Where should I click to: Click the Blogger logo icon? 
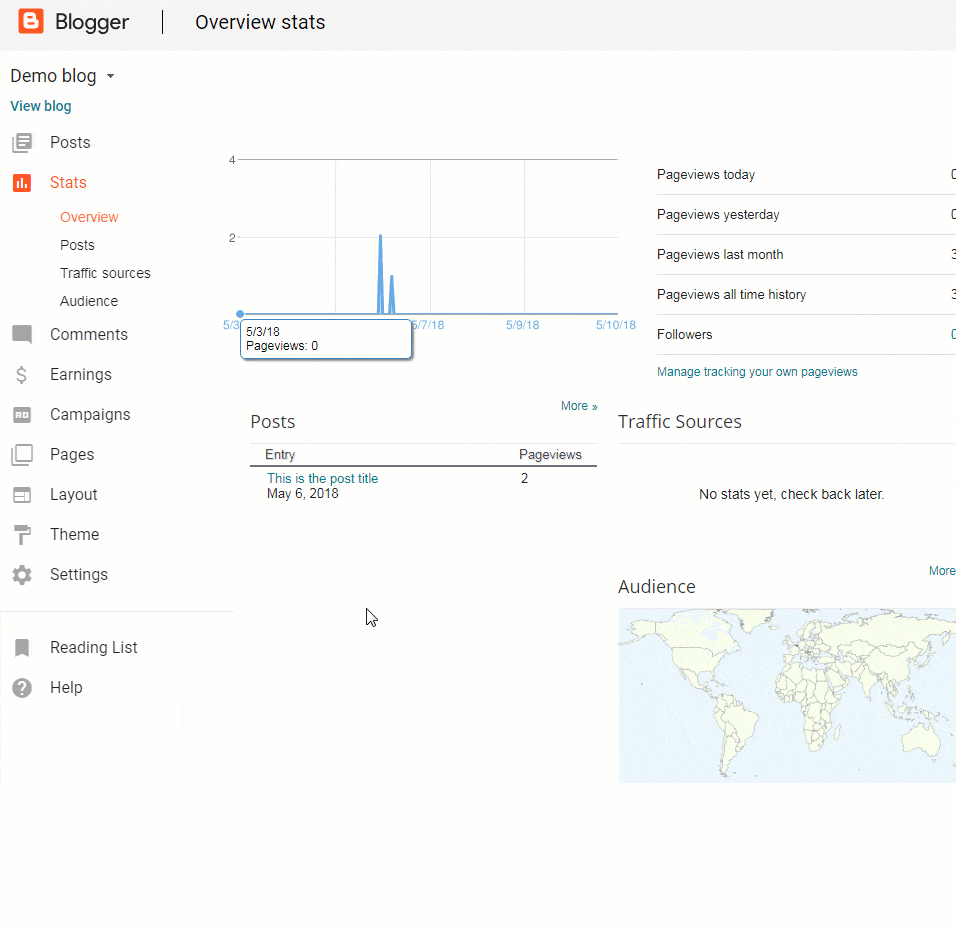tap(31, 21)
